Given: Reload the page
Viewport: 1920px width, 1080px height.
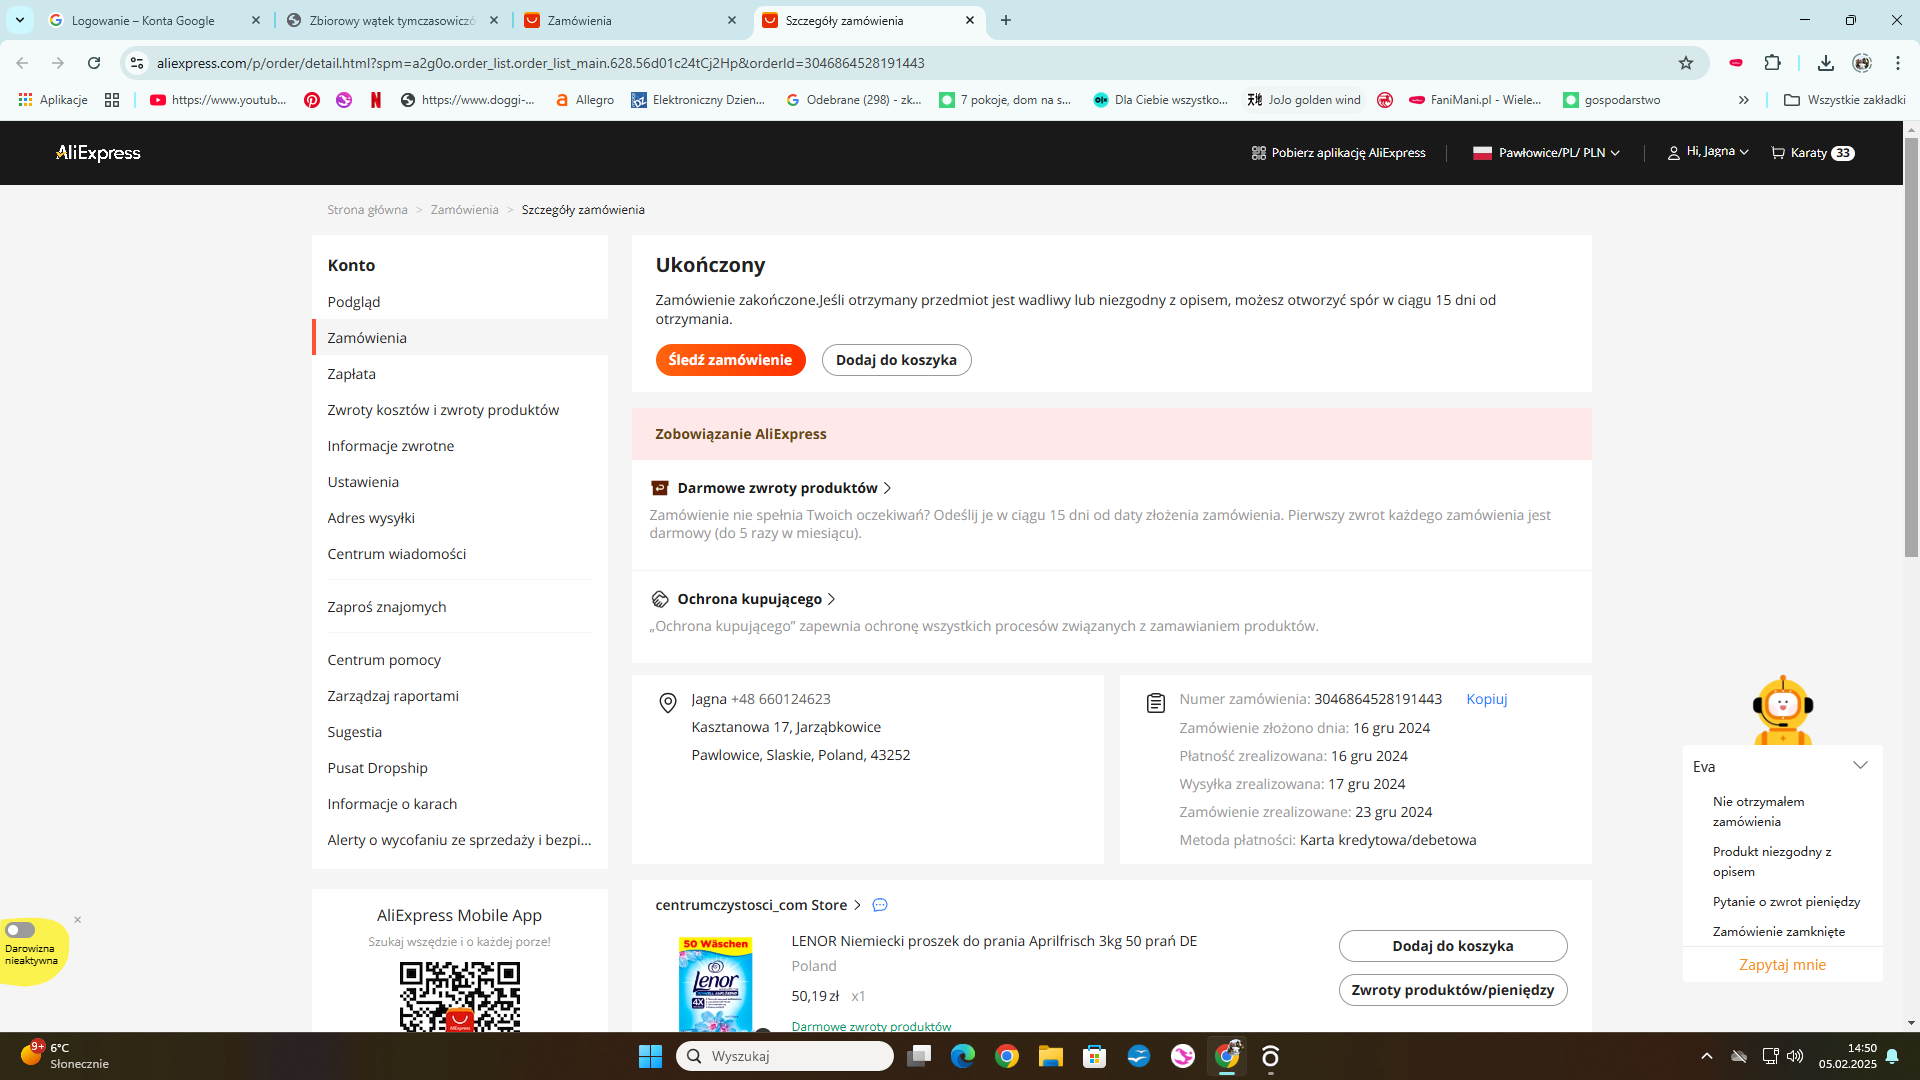Looking at the screenshot, I should [94, 63].
